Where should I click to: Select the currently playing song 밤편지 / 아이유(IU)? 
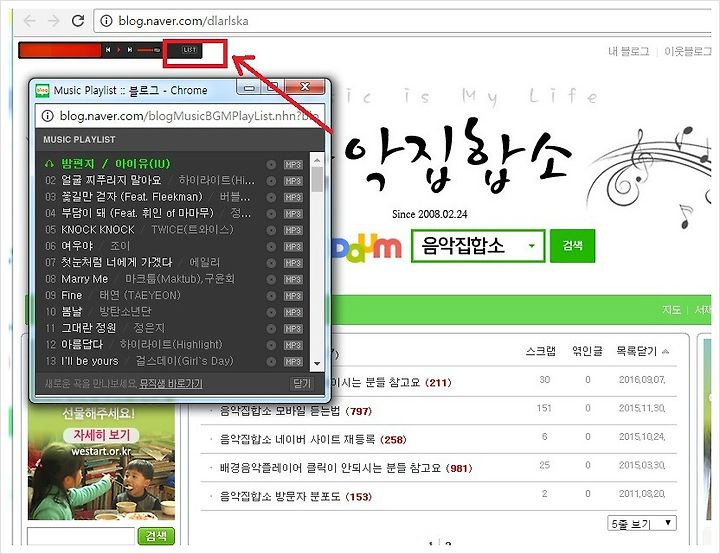pos(115,164)
